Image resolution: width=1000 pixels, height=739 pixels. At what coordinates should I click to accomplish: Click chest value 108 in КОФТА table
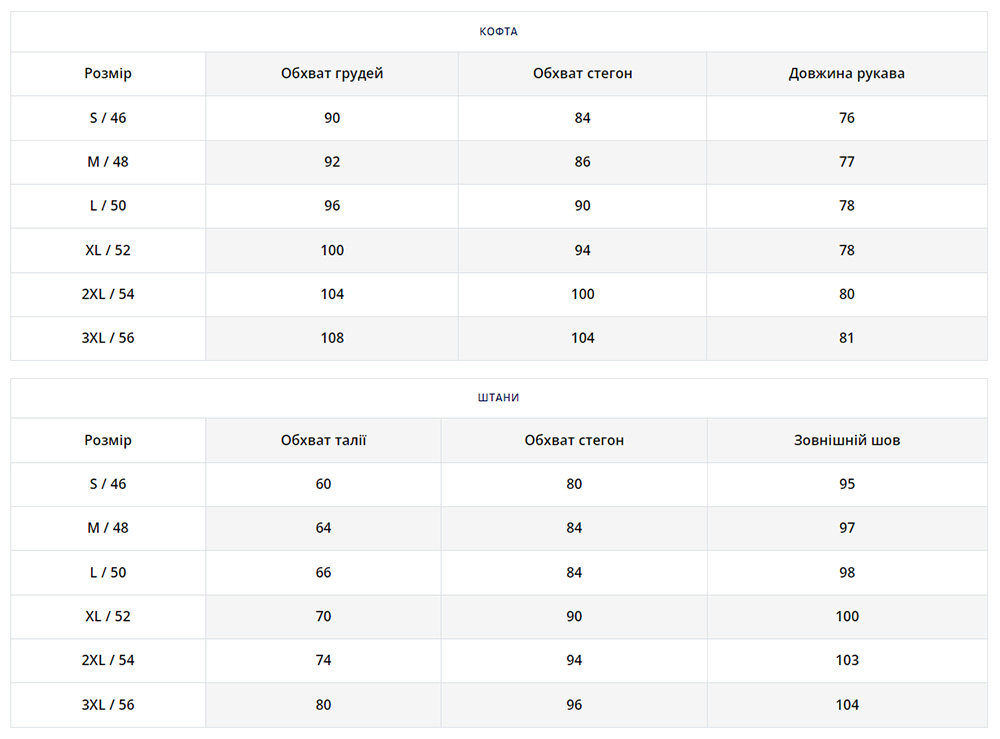pos(332,338)
